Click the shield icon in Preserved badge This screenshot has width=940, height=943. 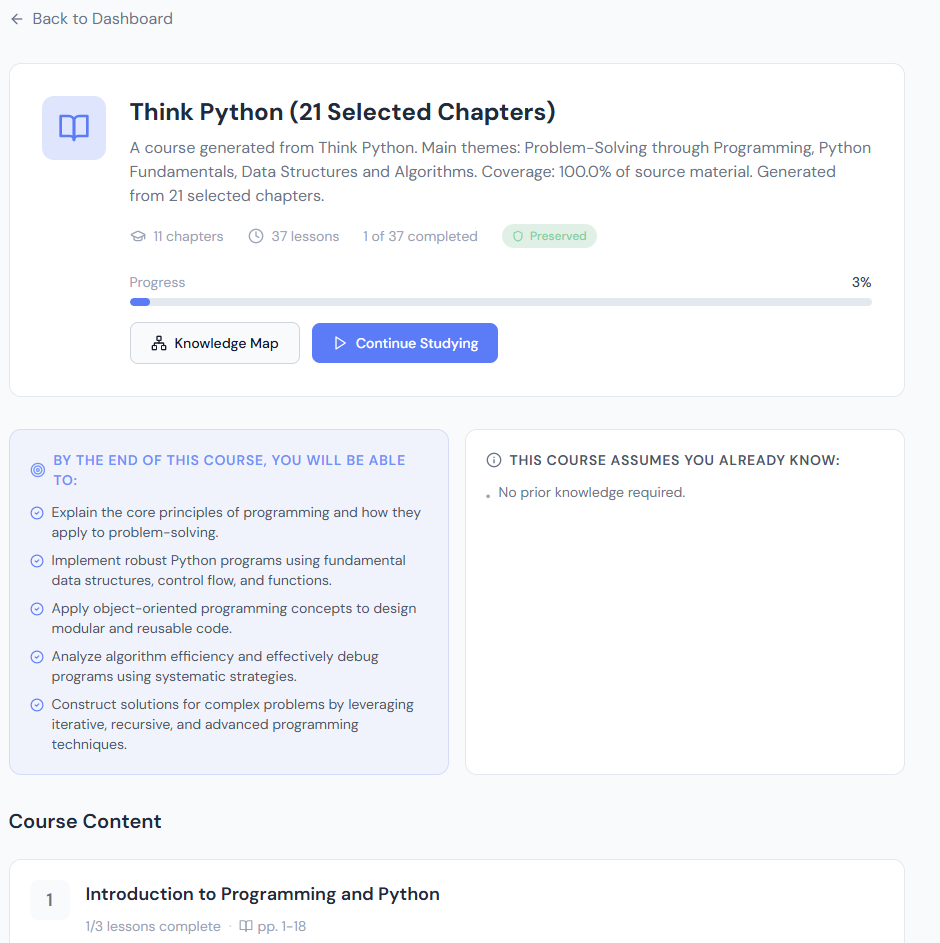point(518,236)
